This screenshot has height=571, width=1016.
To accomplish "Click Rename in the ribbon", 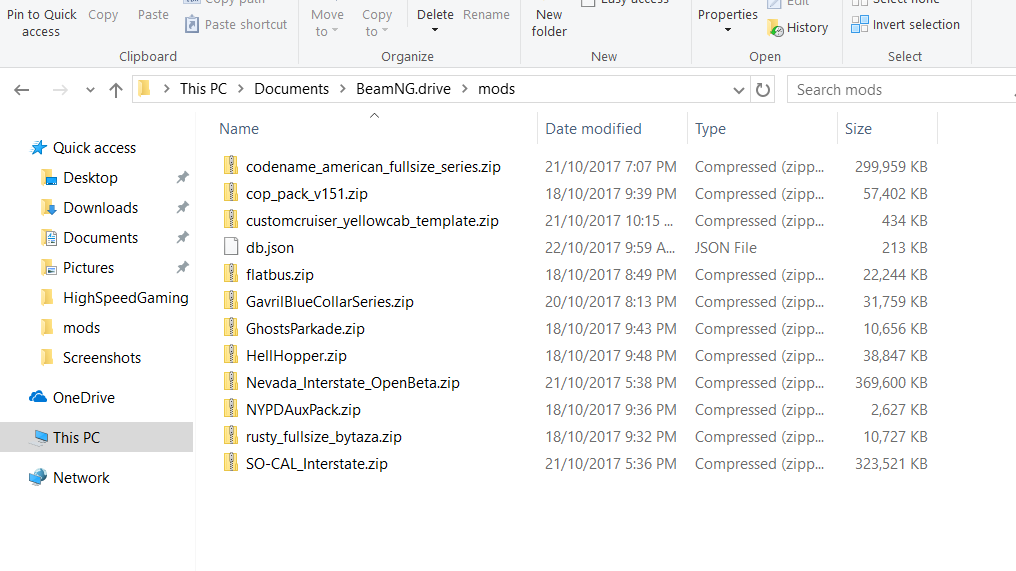I will (x=486, y=14).
